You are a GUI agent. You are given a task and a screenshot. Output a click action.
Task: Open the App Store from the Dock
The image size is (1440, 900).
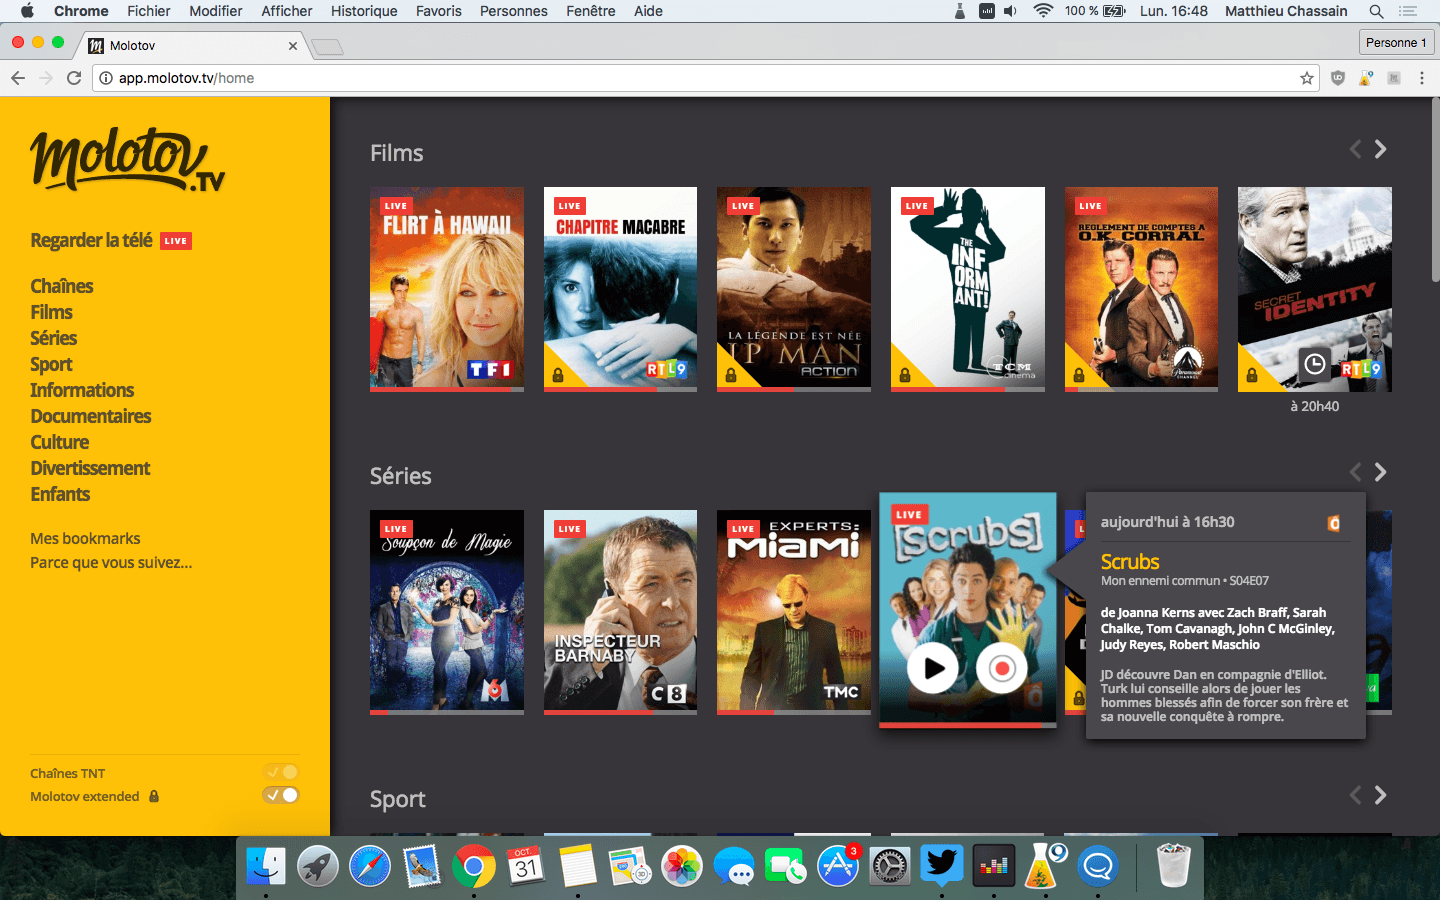click(x=838, y=866)
